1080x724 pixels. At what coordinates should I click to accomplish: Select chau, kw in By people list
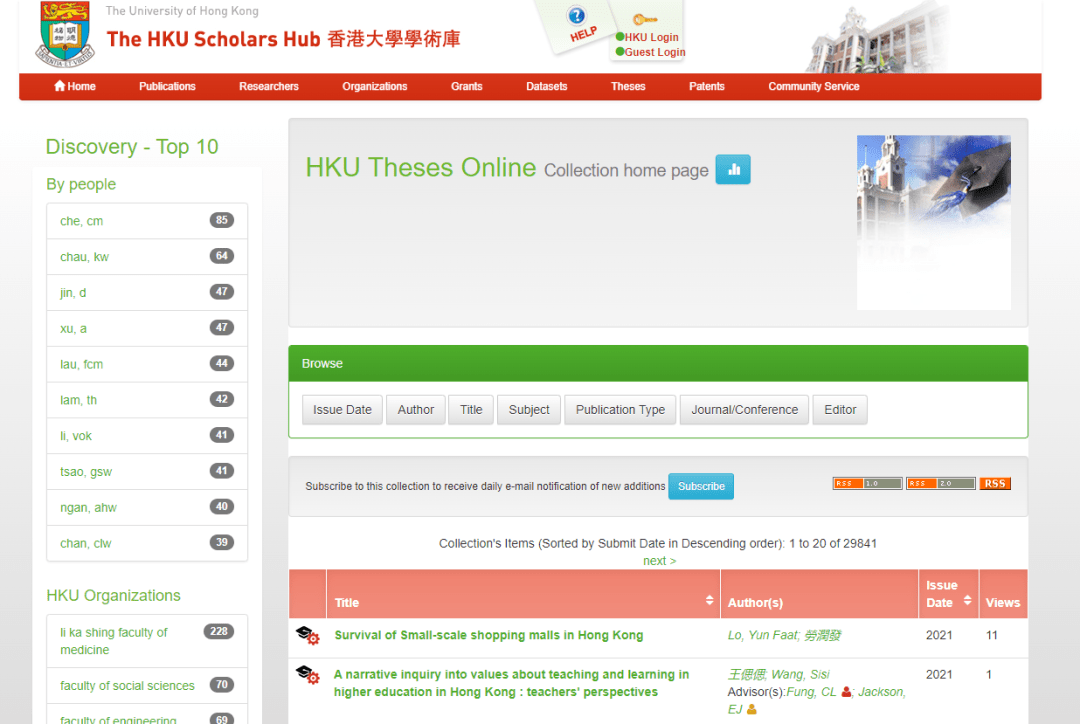(x=147, y=257)
